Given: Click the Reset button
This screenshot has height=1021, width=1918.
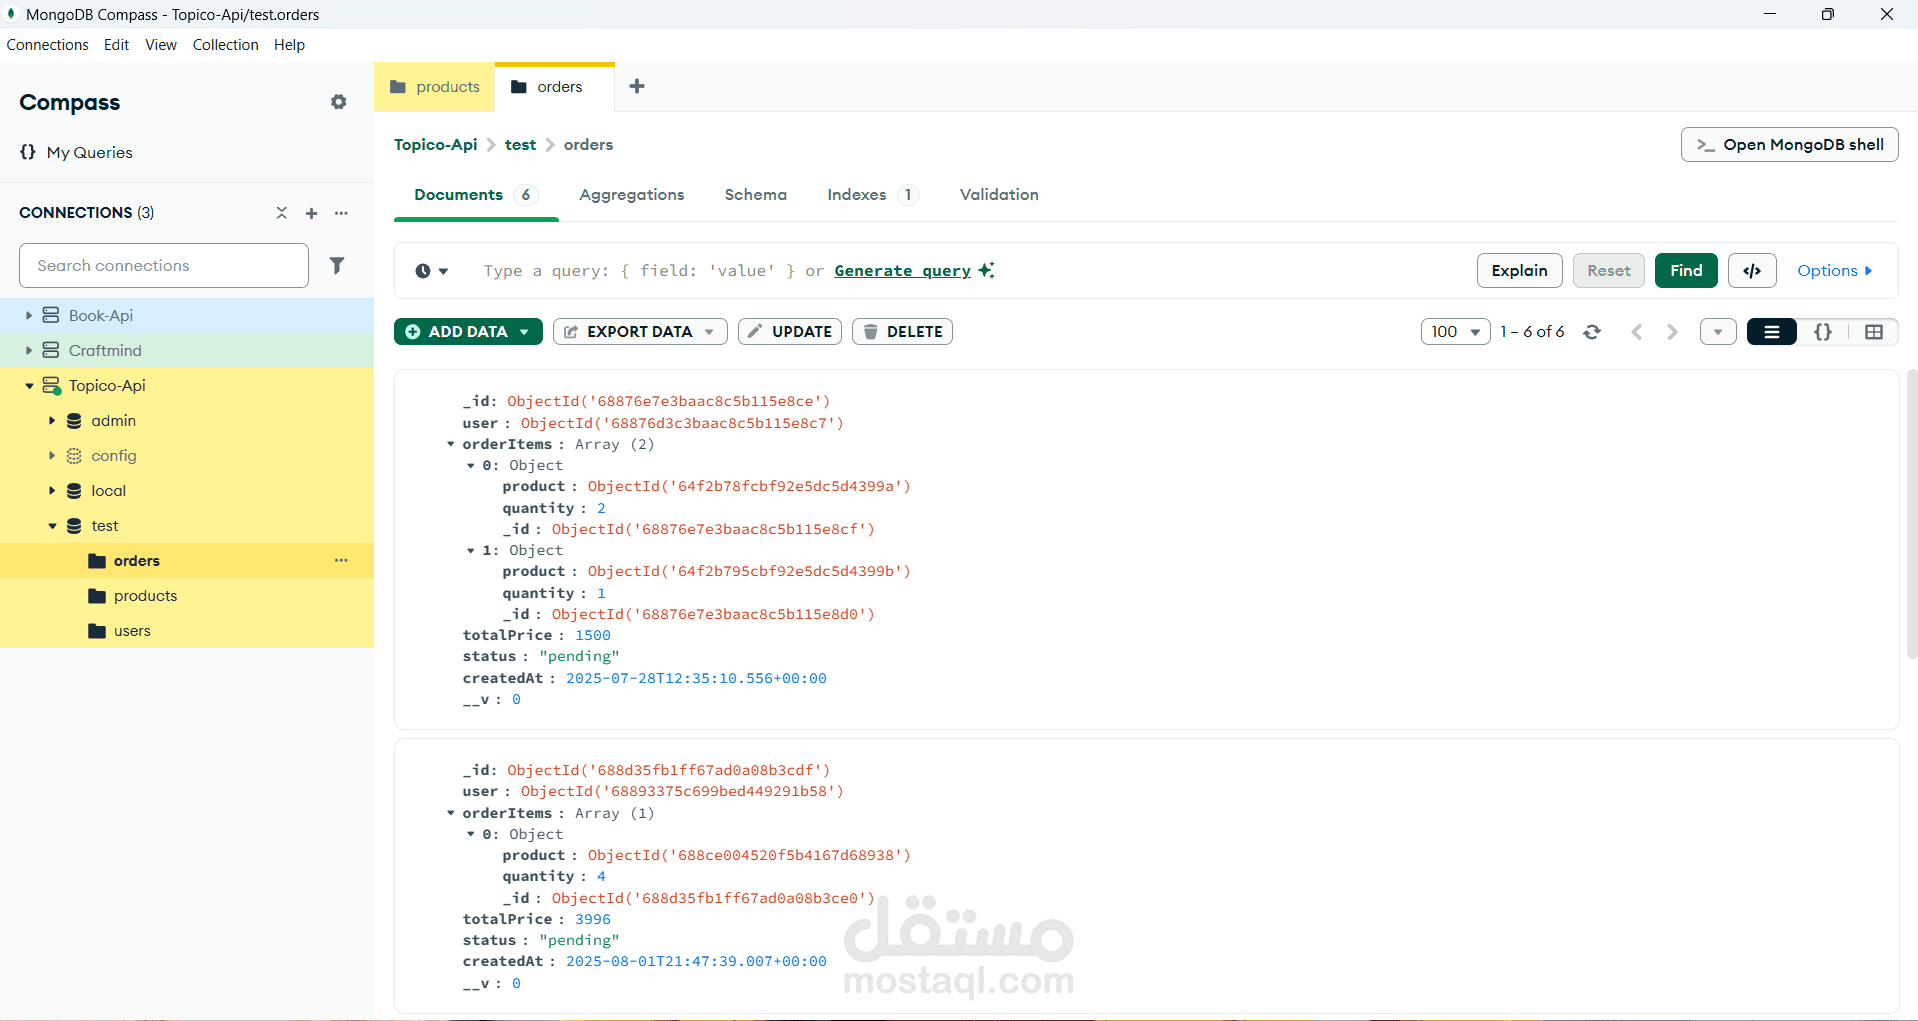Looking at the screenshot, I should [1609, 270].
